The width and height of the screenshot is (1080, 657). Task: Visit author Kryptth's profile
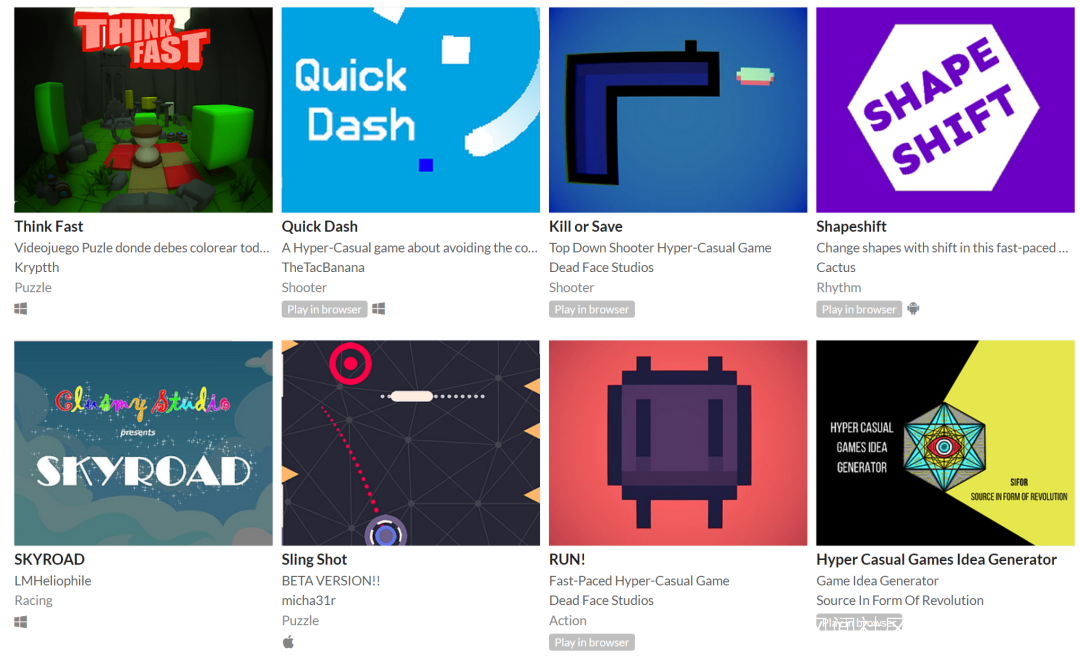[x=37, y=267]
